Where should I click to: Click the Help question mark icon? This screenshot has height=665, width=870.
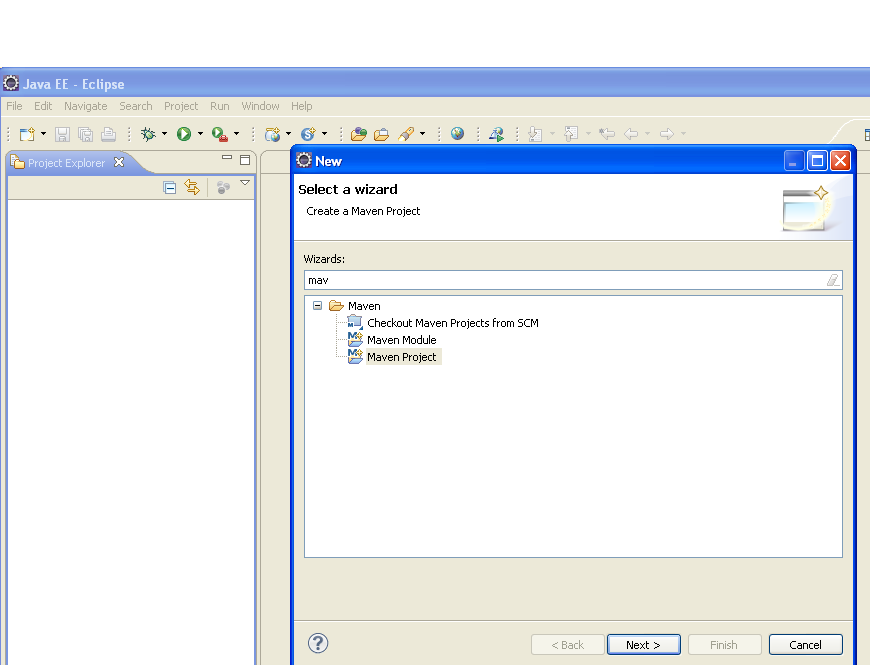pos(318,643)
